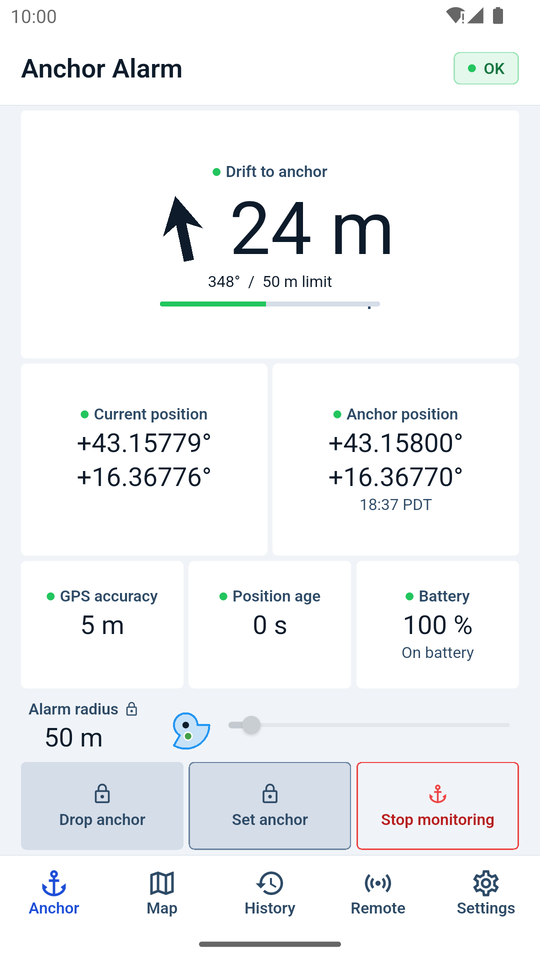Tap the 'Anchor position' label

click(402, 414)
